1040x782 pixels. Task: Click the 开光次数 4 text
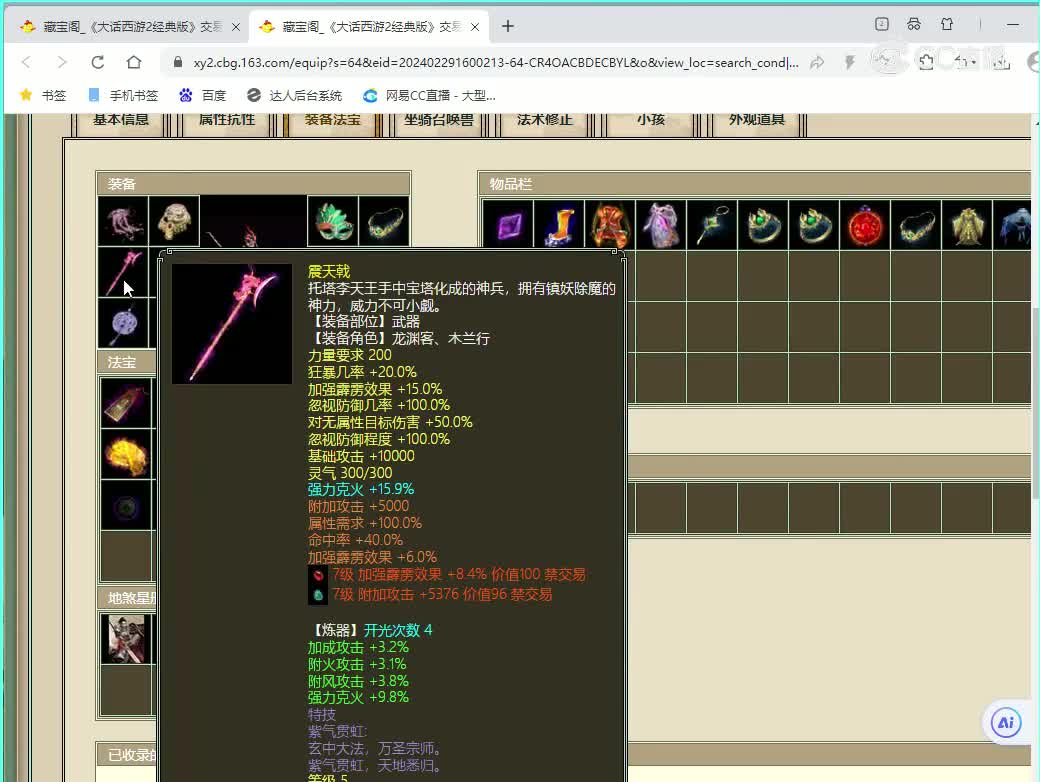pyautogui.click(x=398, y=630)
